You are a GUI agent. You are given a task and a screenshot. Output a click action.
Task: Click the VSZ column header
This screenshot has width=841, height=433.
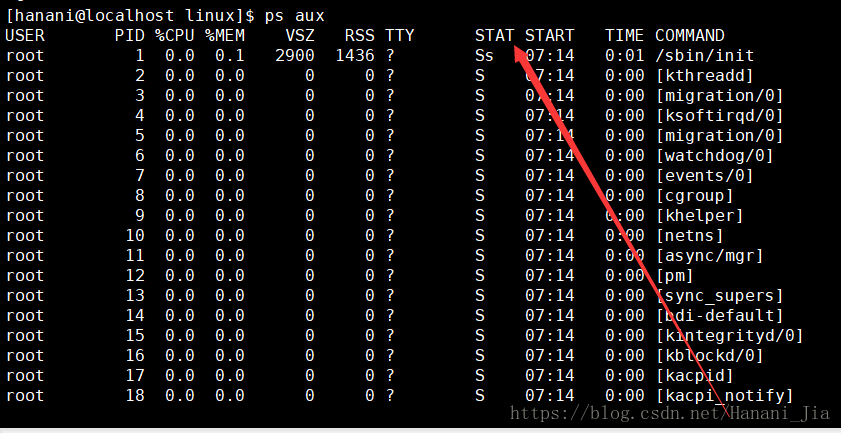[300, 35]
